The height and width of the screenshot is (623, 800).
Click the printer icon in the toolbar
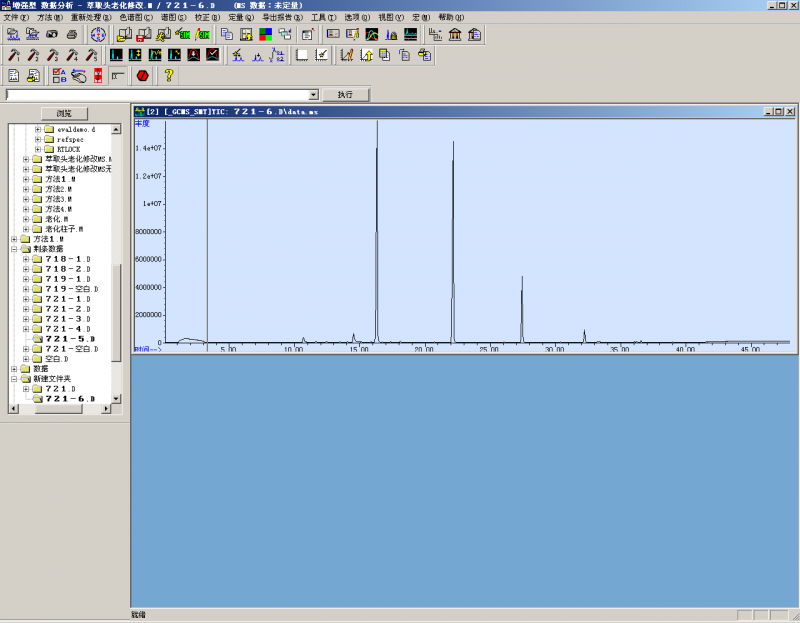click(70, 34)
